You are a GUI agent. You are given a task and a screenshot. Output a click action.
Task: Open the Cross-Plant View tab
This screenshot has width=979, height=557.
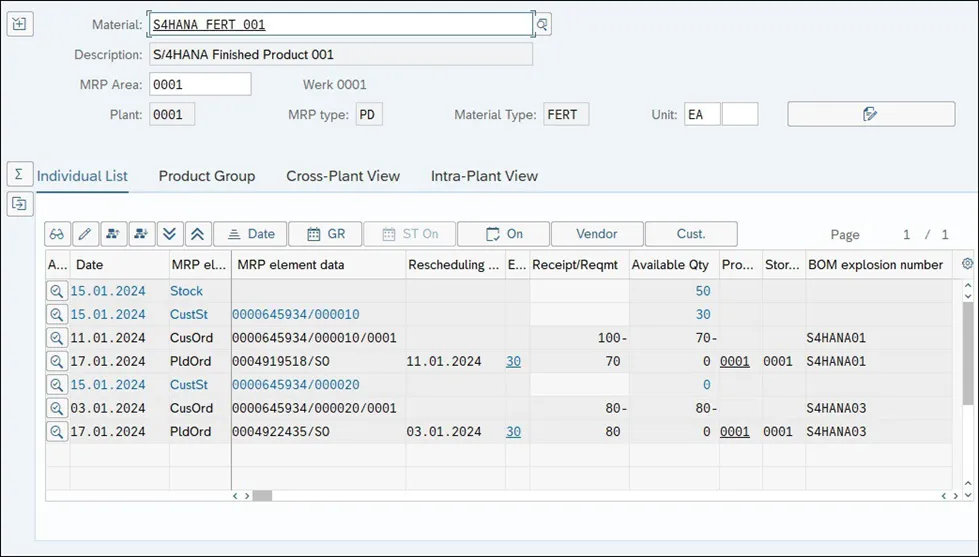(x=343, y=176)
